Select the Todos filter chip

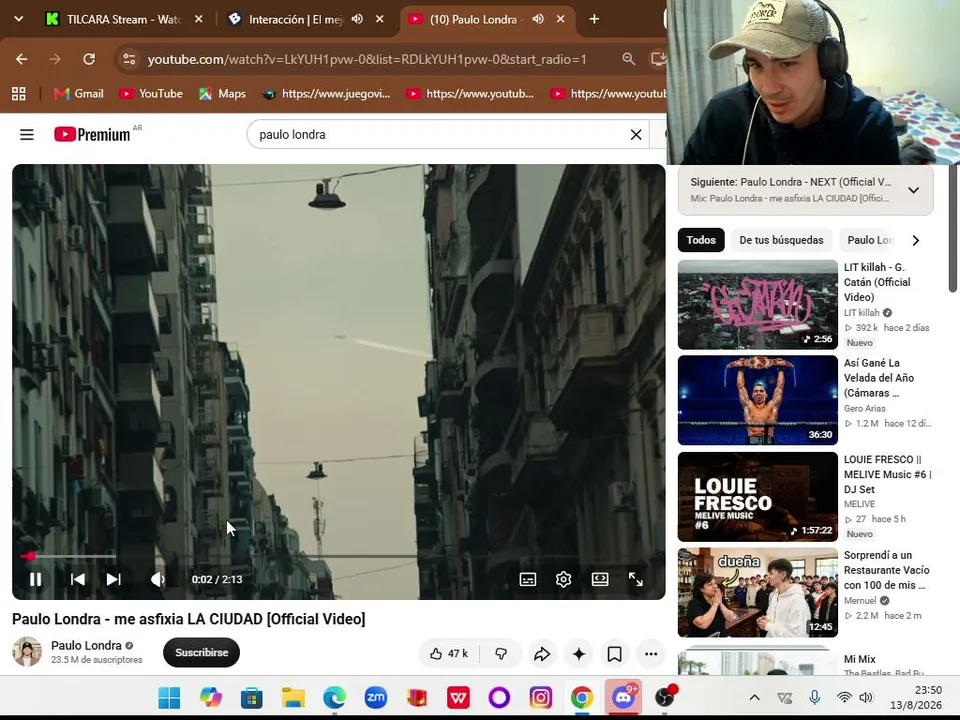(701, 240)
